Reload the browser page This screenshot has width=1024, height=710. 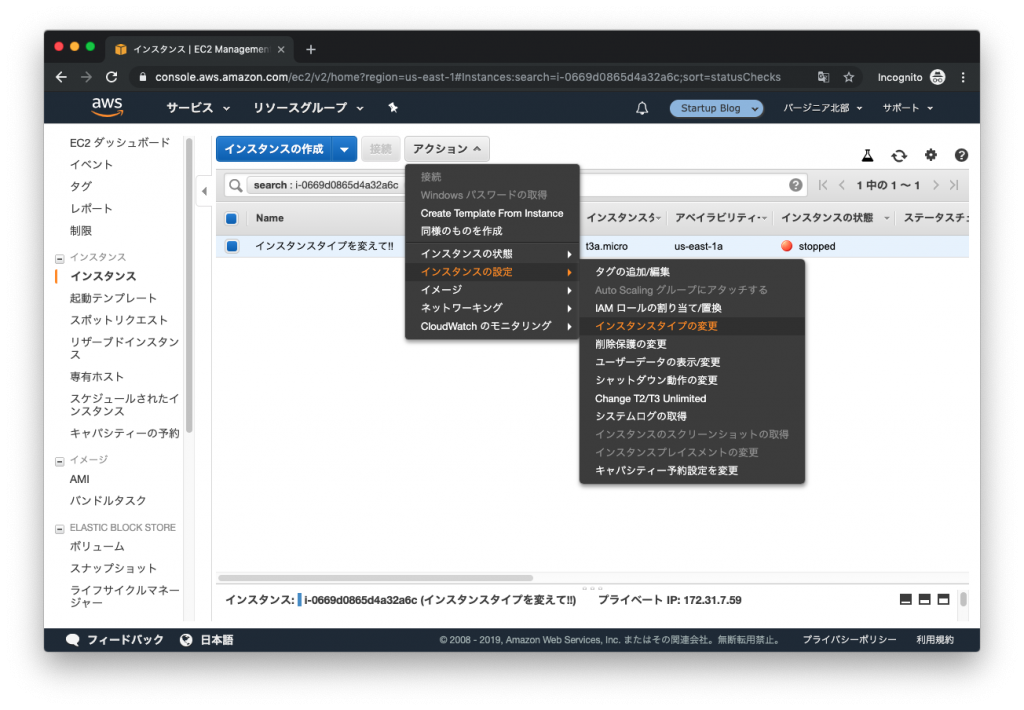tap(112, 77)
